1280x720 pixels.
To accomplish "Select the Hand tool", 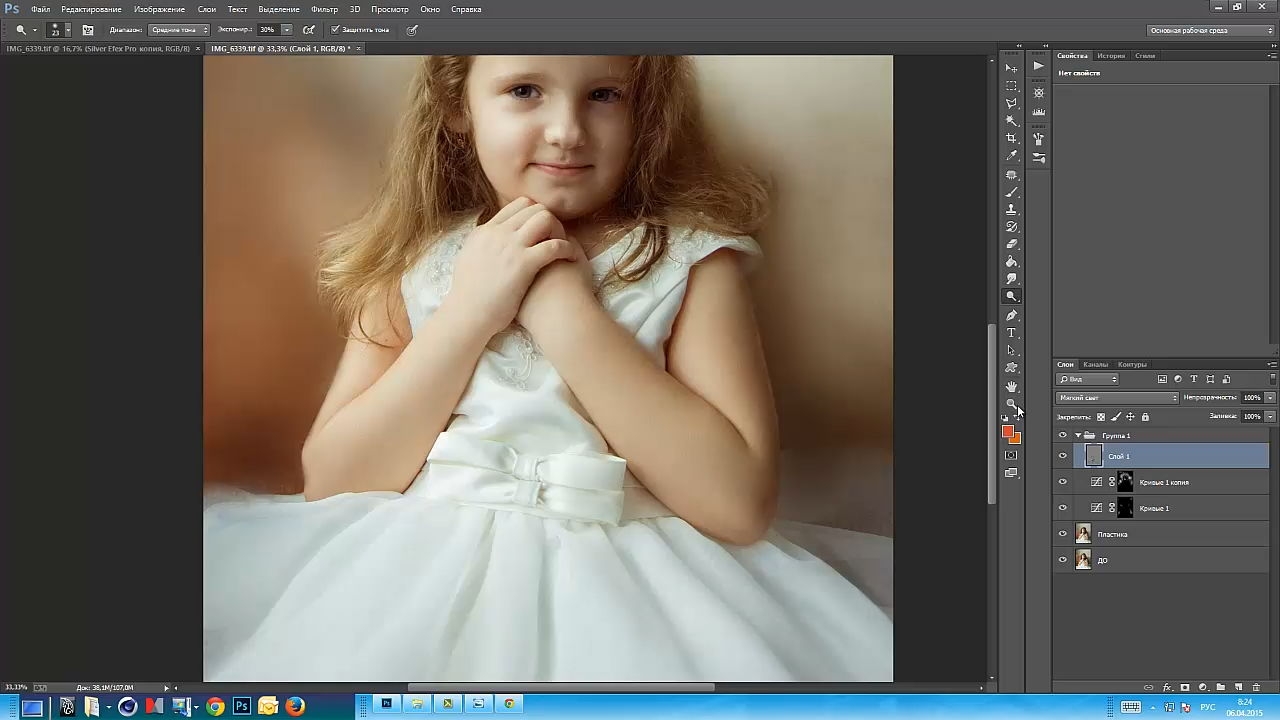I will point(1012,387).
